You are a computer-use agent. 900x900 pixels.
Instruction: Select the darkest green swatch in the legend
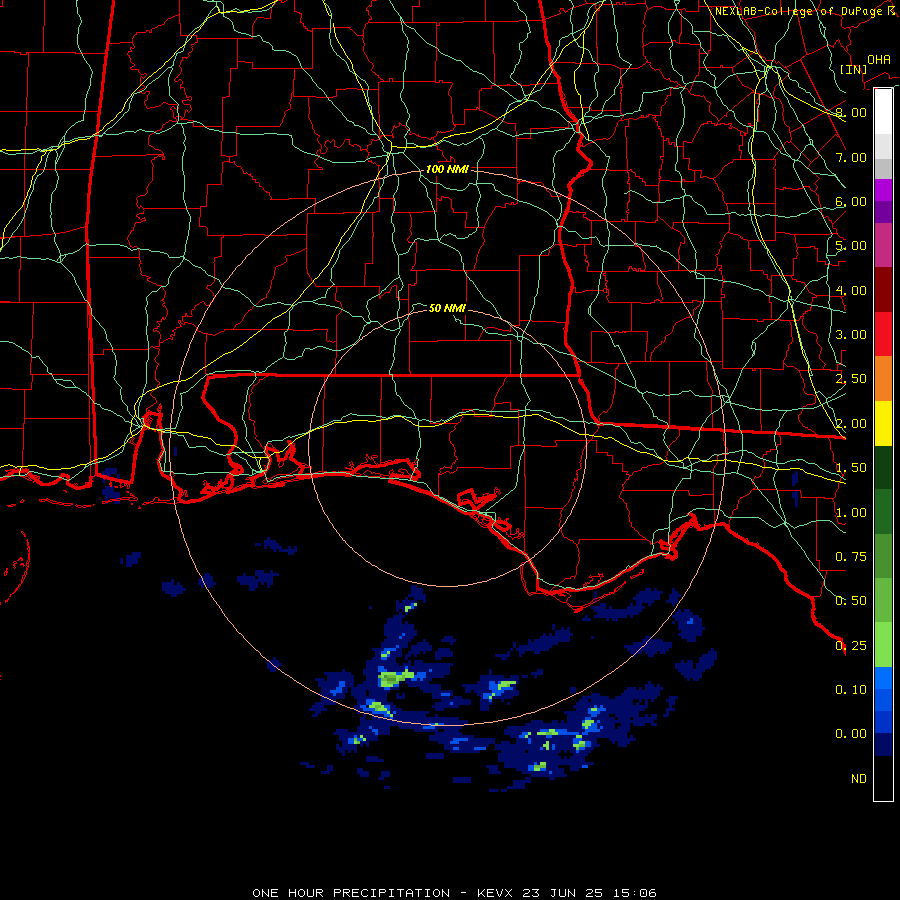tap(883, 468)
